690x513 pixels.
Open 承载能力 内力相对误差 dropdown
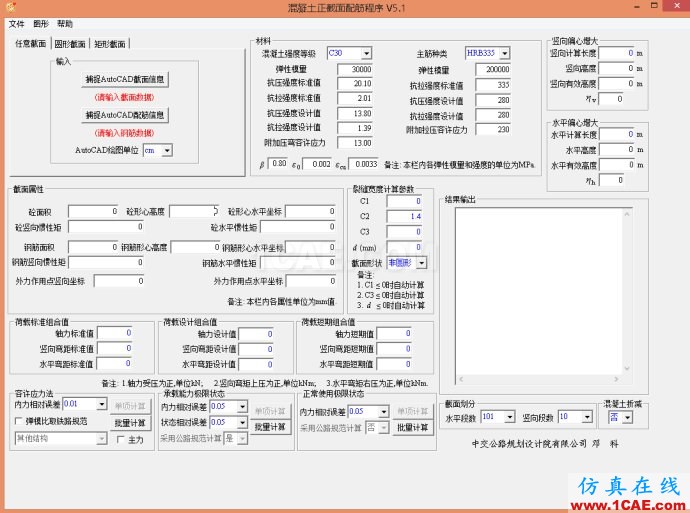click(242, 407)
